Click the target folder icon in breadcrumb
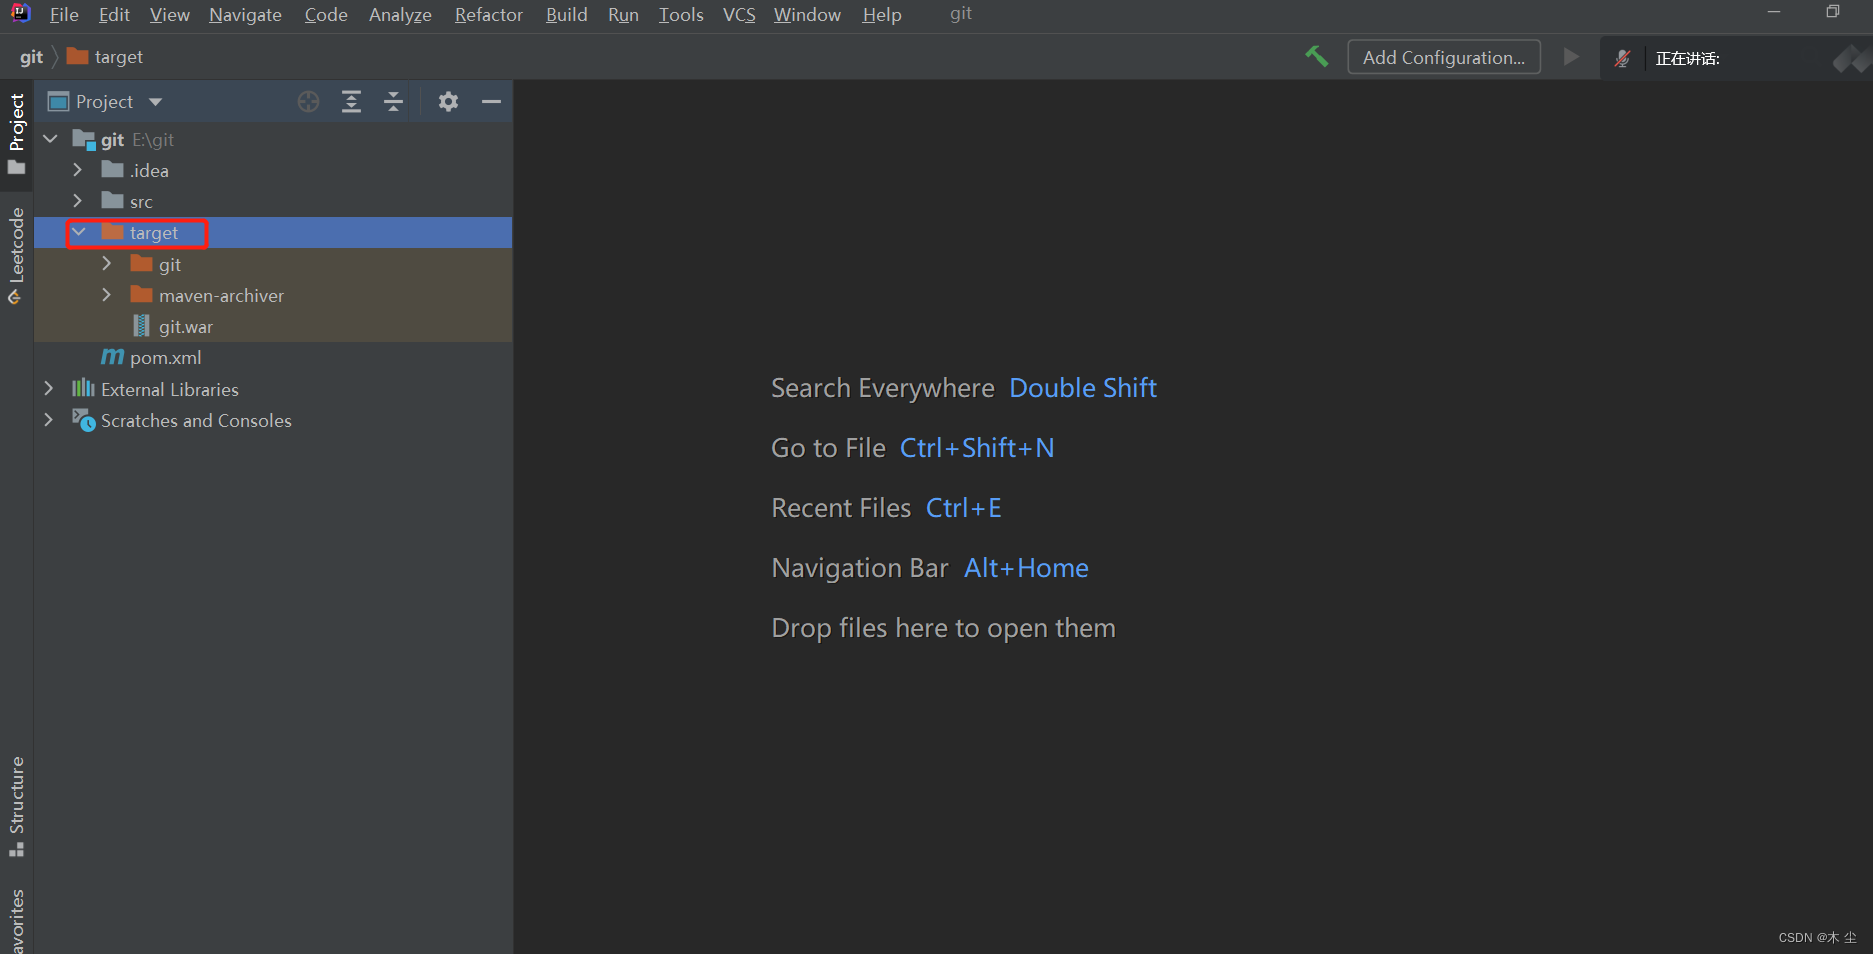 (78, 56)
